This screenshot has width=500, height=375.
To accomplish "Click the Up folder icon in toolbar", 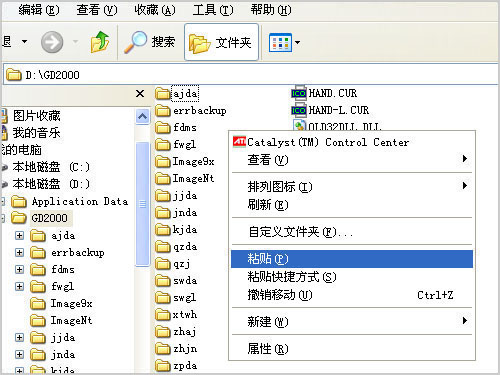I will coord(100,42).
